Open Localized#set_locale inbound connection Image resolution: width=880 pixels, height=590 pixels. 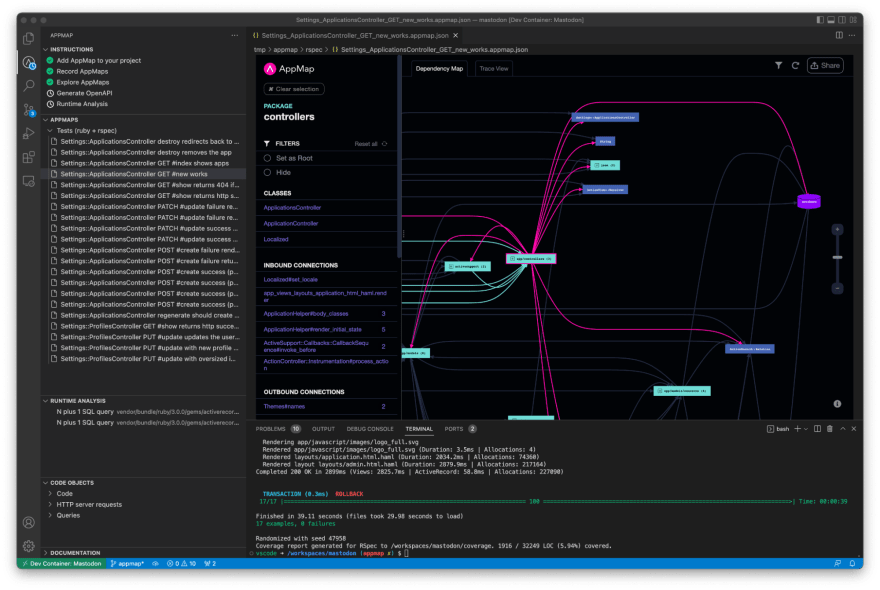pos(291,280)
